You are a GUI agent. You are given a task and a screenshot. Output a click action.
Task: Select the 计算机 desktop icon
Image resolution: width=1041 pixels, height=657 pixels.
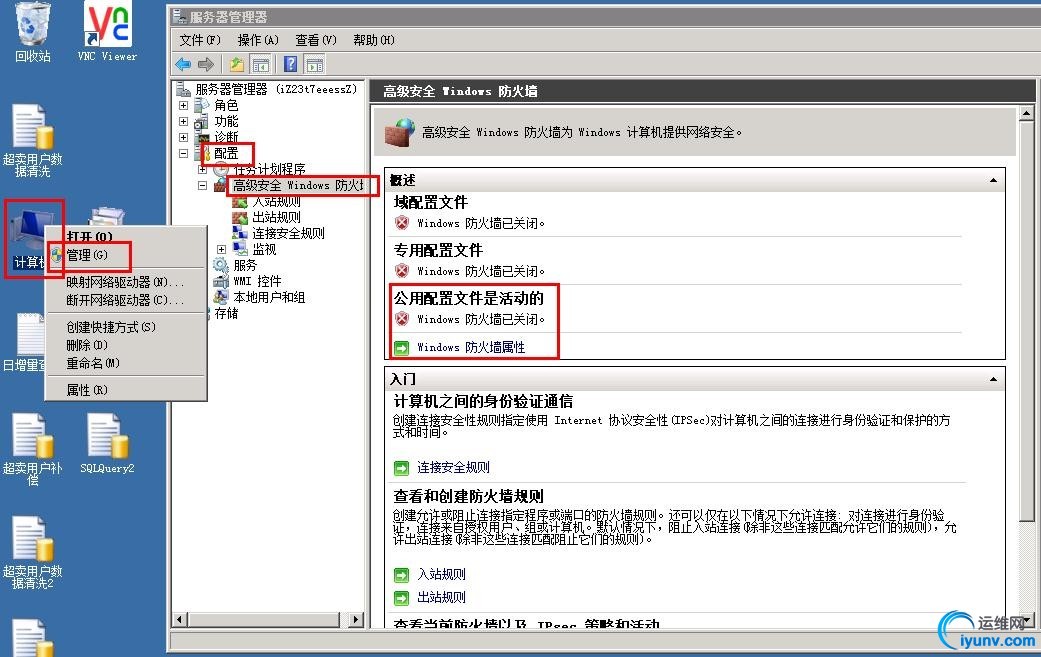point(29,239)
